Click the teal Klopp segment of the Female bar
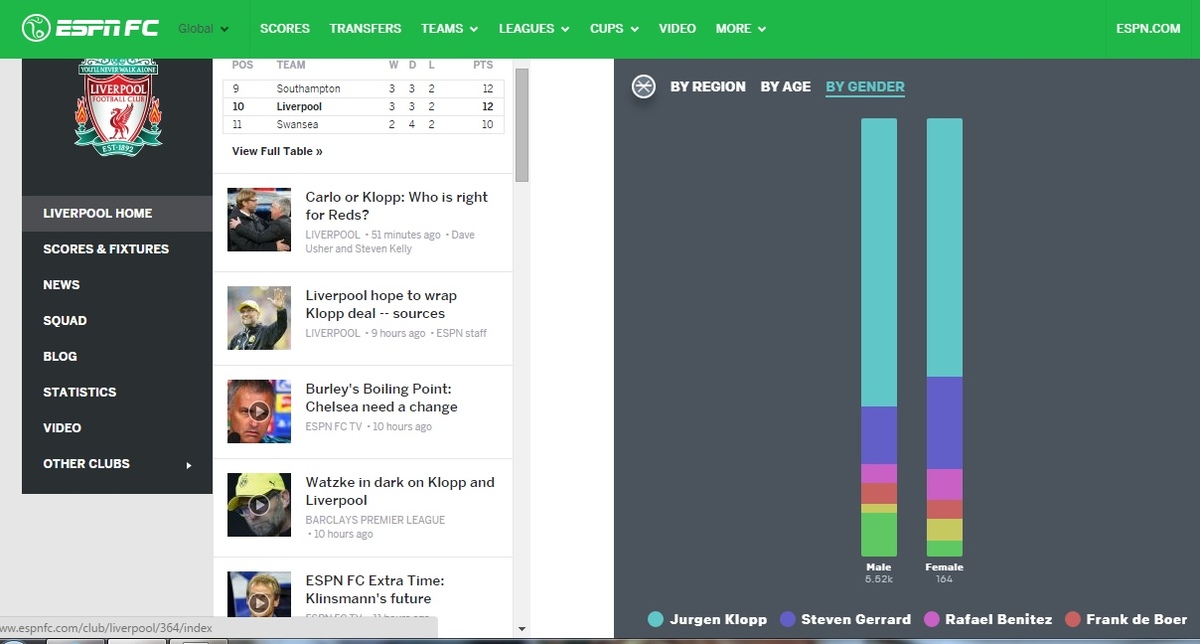 pos(945,247)
